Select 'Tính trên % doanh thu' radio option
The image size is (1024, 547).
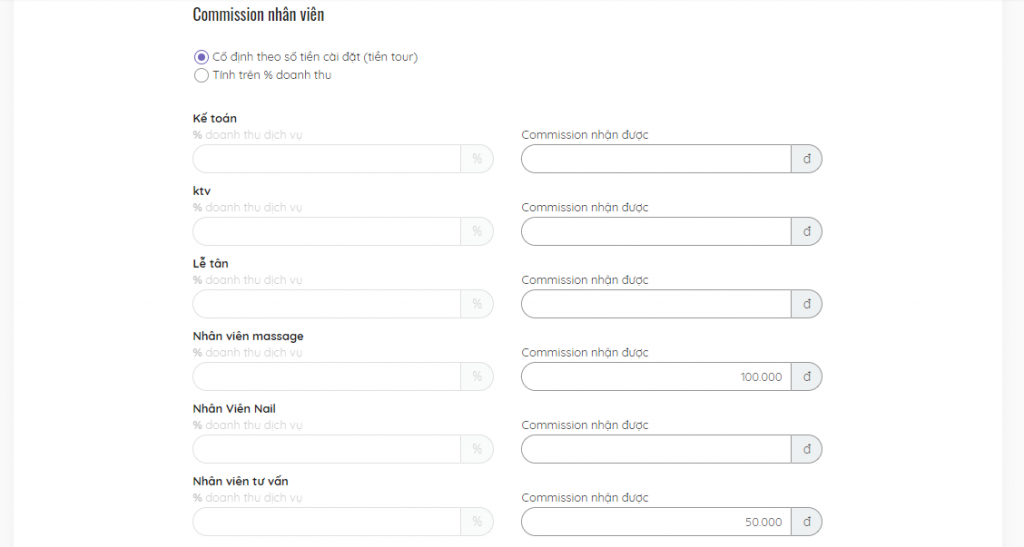(201, 76)
